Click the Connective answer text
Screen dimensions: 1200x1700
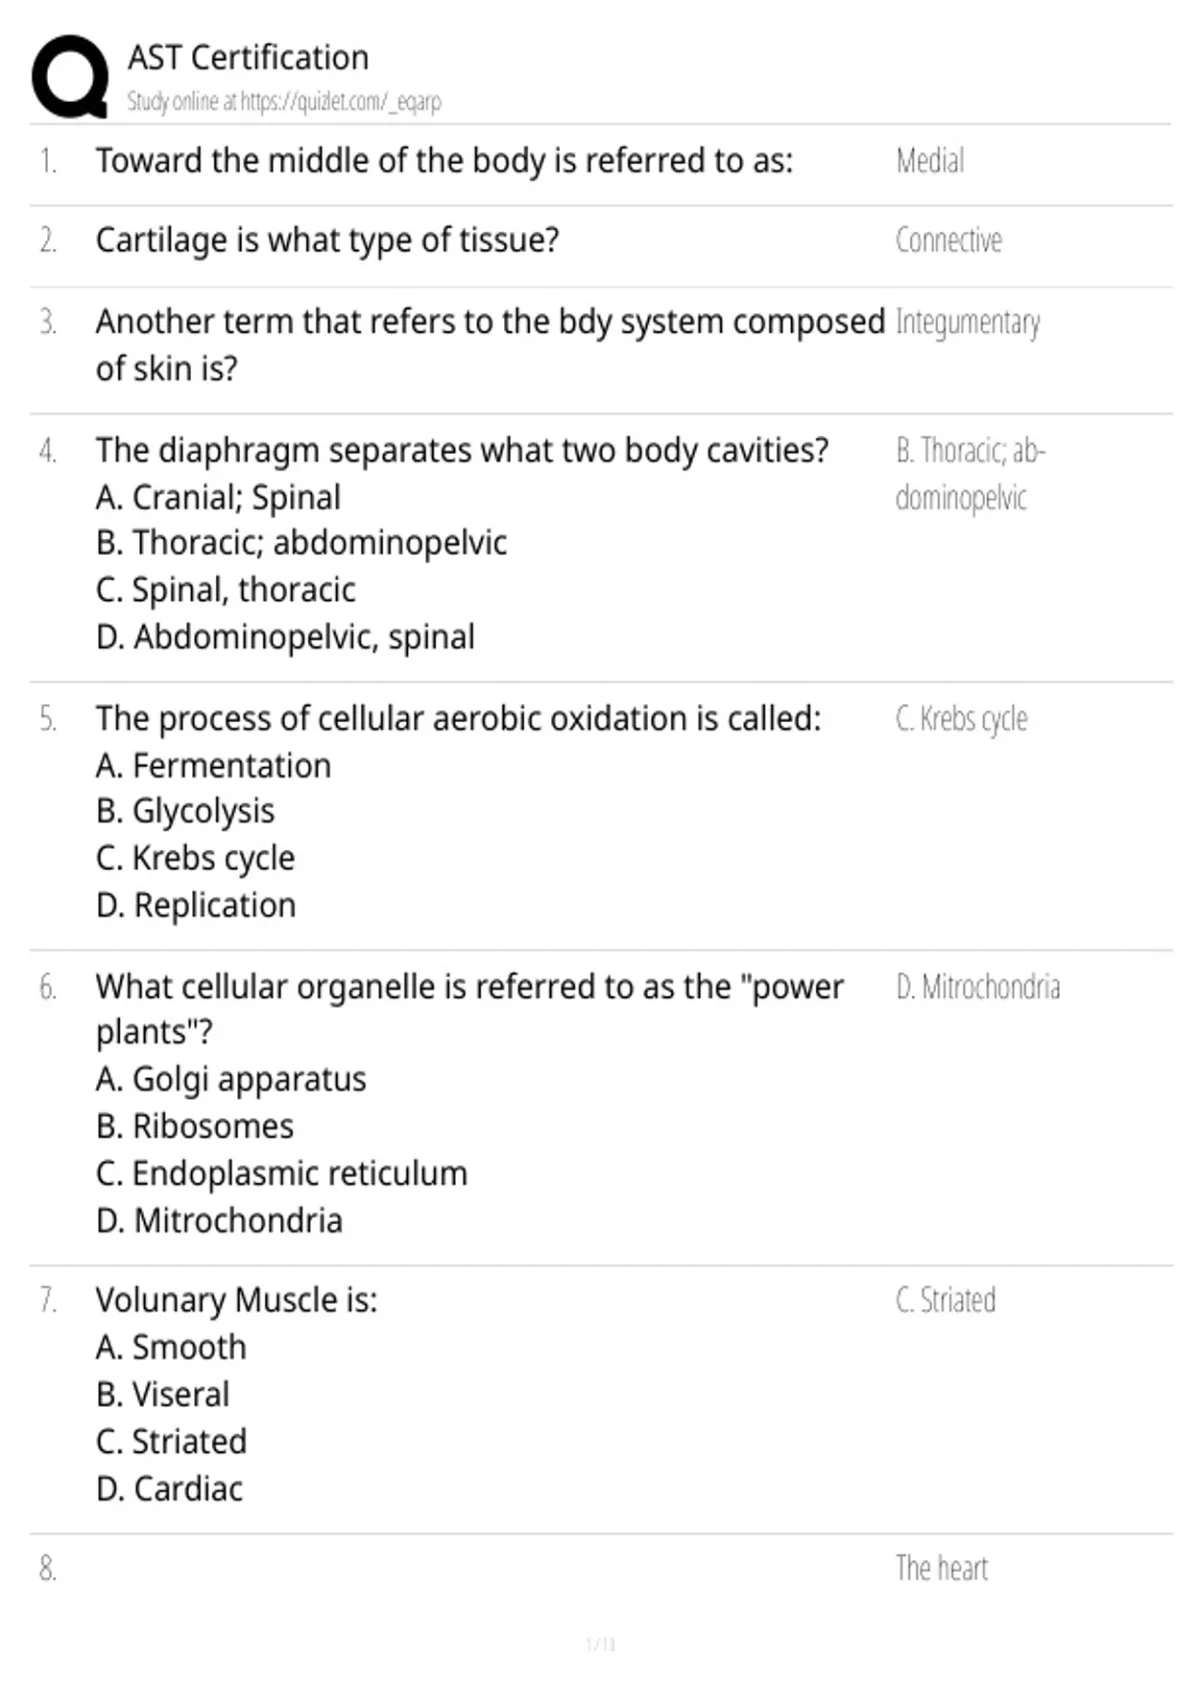(948, 240)
